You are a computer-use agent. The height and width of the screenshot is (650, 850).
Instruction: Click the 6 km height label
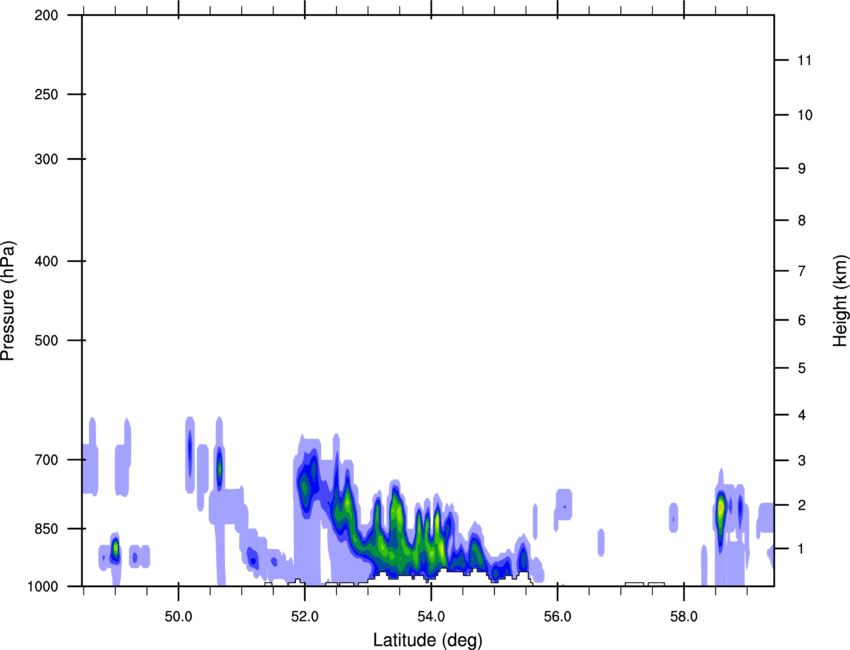click(802, 320)
